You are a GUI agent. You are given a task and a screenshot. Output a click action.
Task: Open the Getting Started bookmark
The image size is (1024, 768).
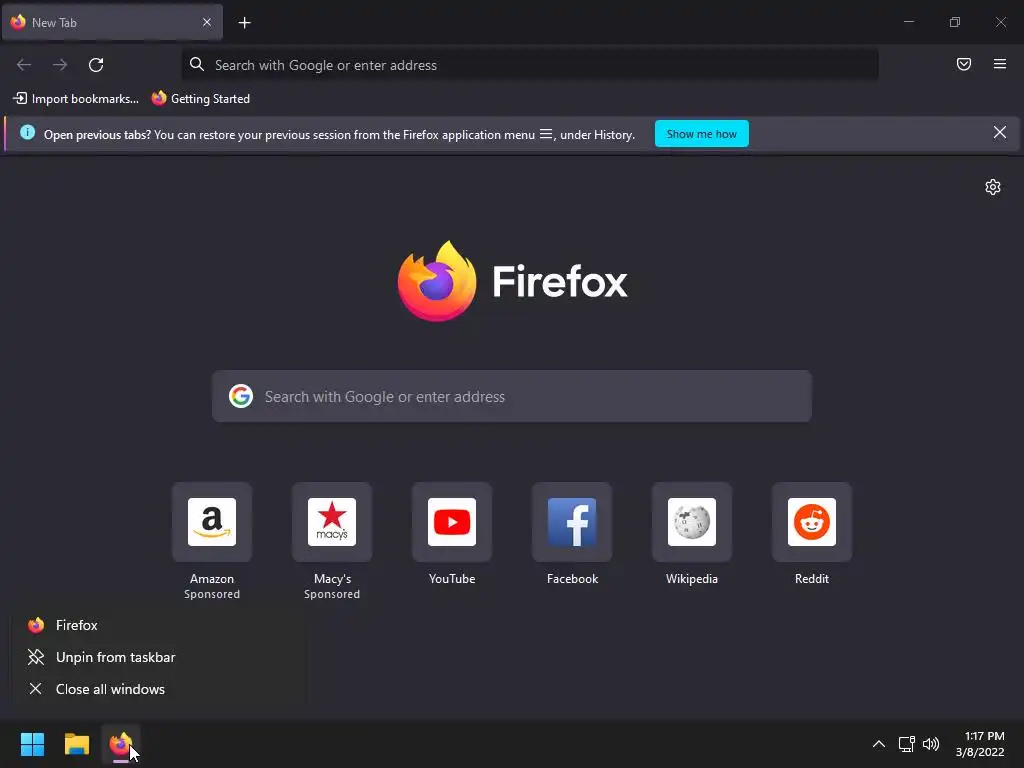click(201, 99)
